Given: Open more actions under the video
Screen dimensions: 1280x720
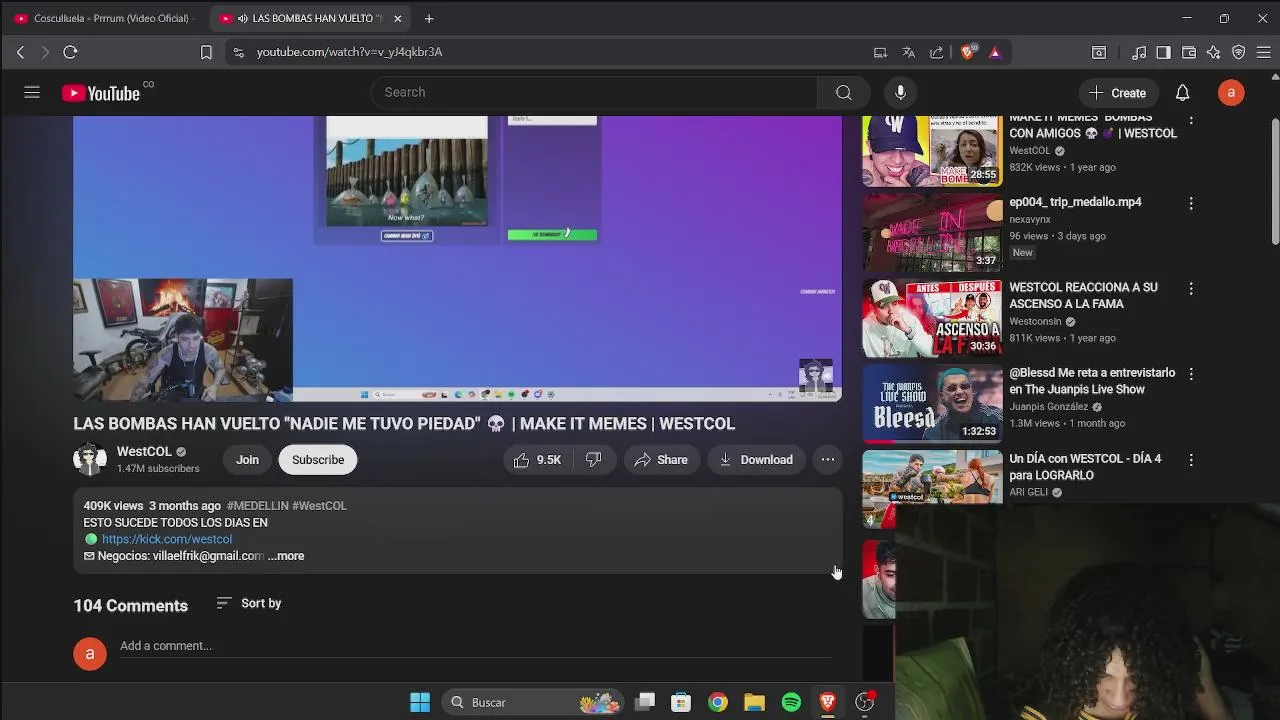Looking at the screenshot, I should (x=828, y=460).
